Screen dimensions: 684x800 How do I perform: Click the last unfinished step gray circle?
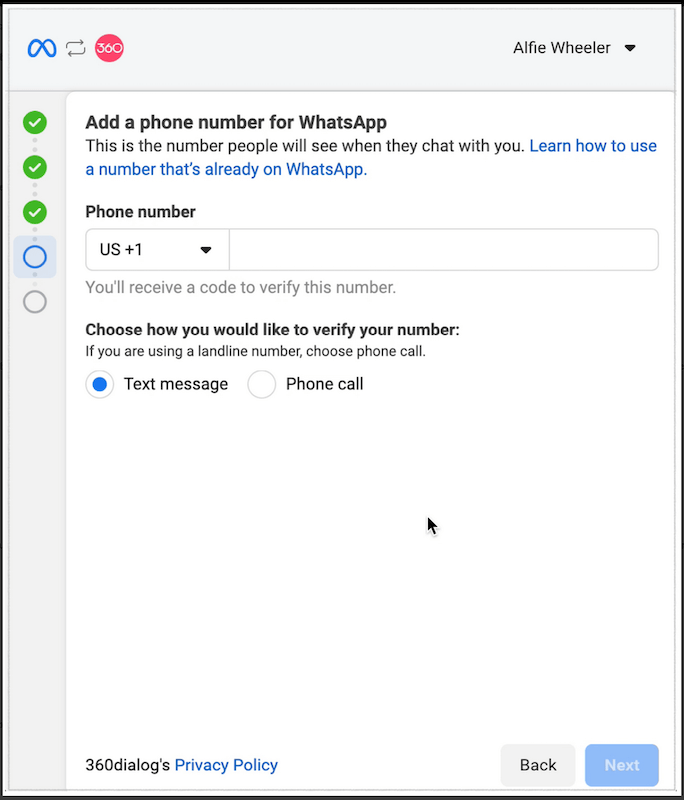coord(35,302)
